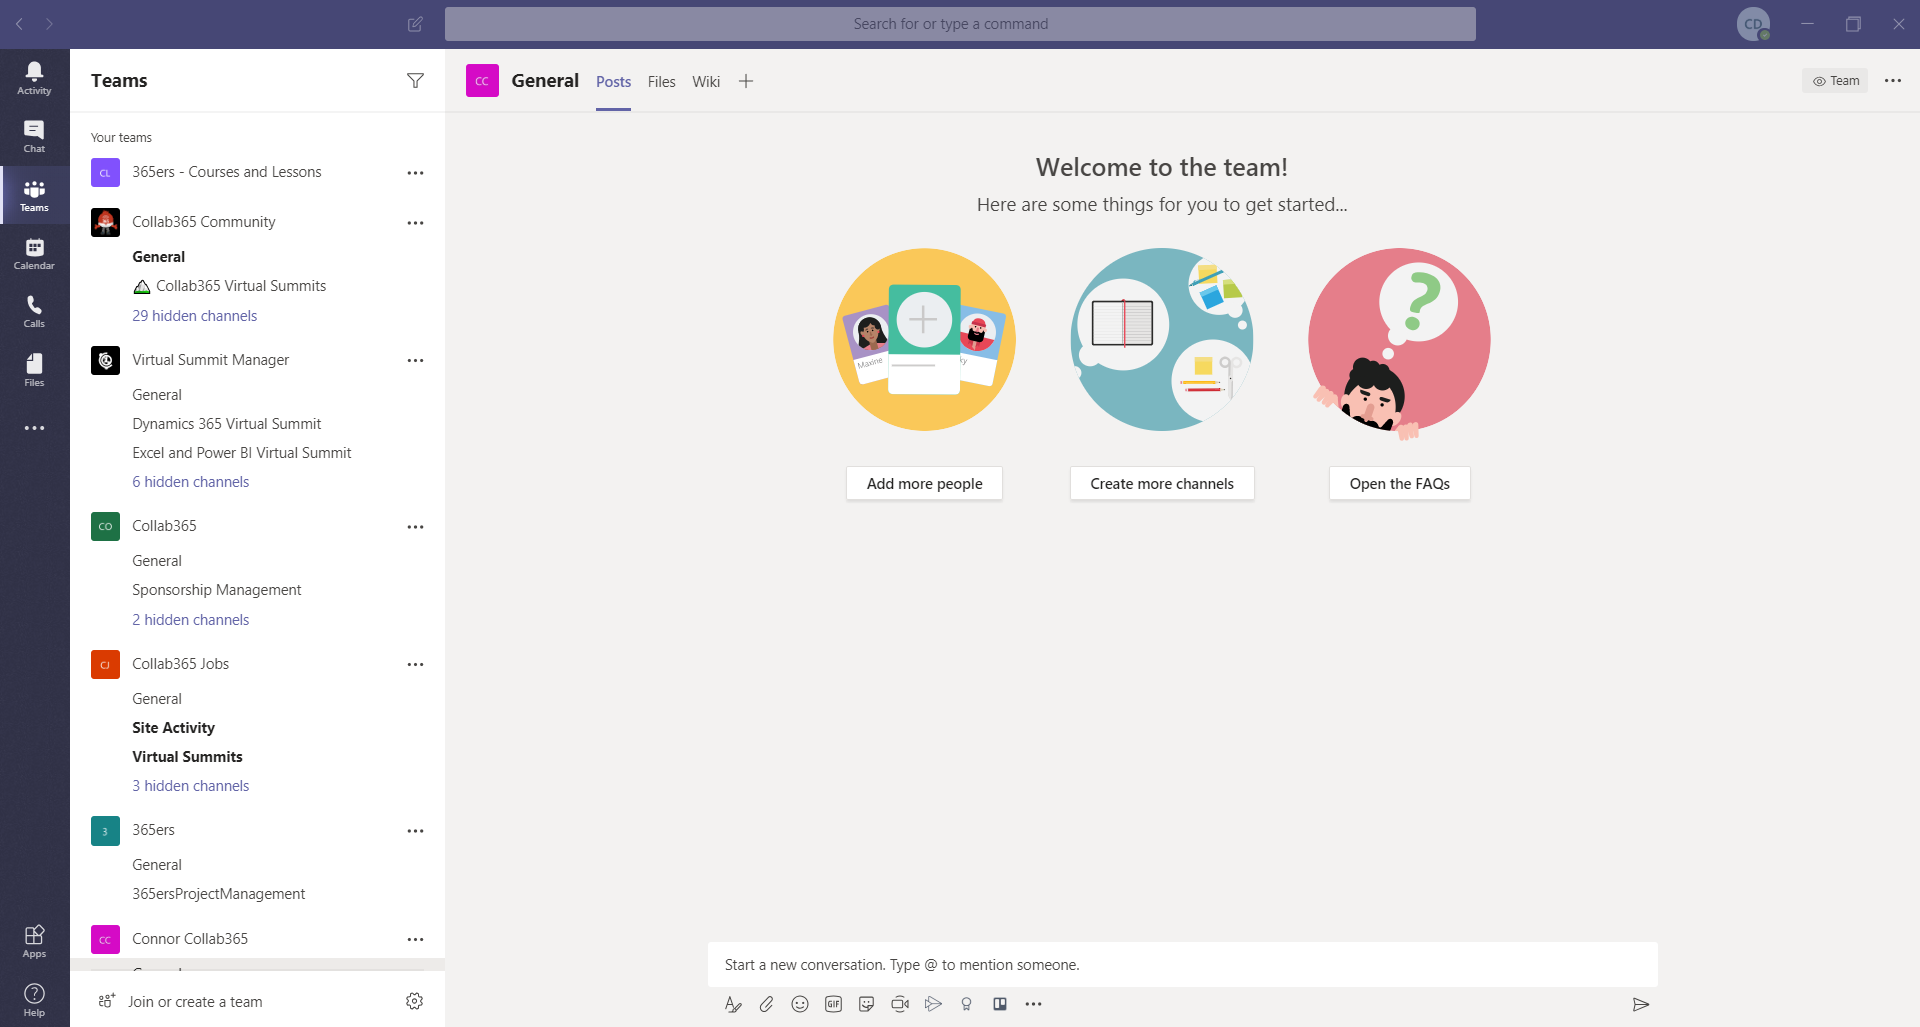The width and height of the screenshot is (1920, 1027).
Task: Expand 3 hidden channels
Action: coord(190,786)
